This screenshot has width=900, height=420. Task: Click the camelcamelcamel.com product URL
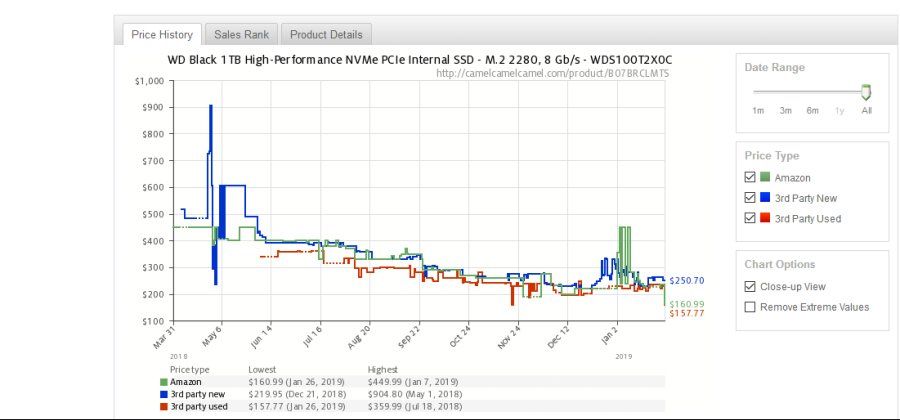click(x=552, y=73)
